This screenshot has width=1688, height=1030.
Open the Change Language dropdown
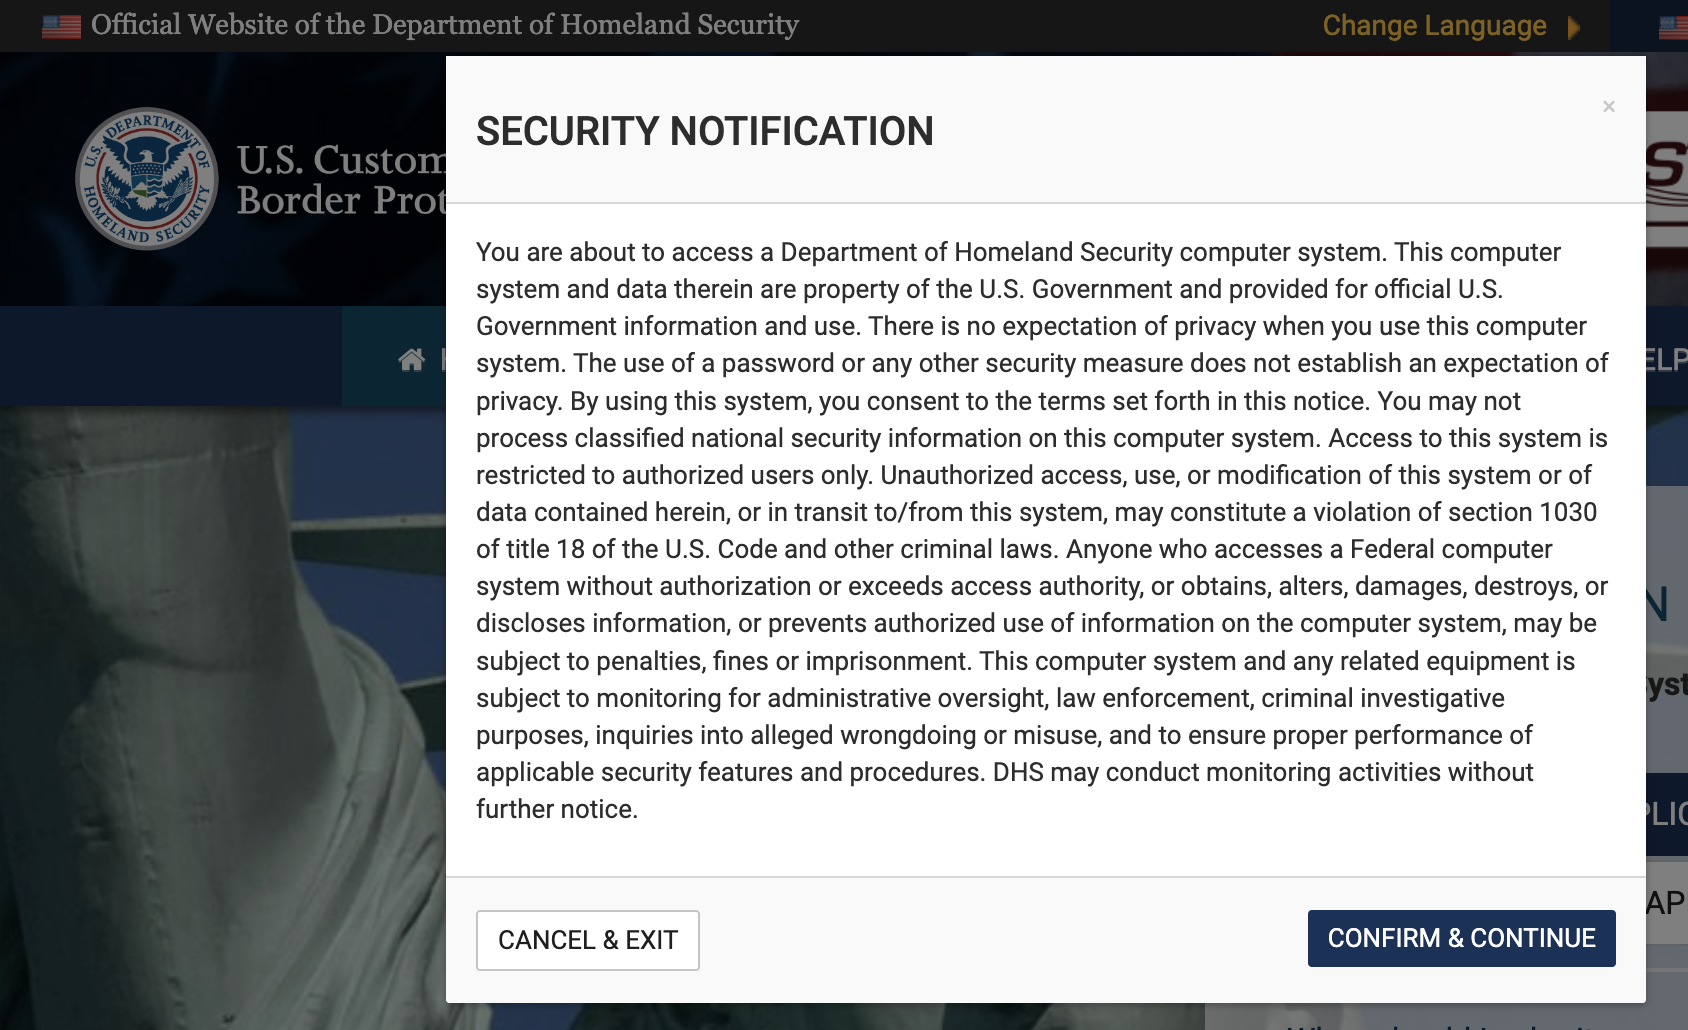click(1434, 26)
